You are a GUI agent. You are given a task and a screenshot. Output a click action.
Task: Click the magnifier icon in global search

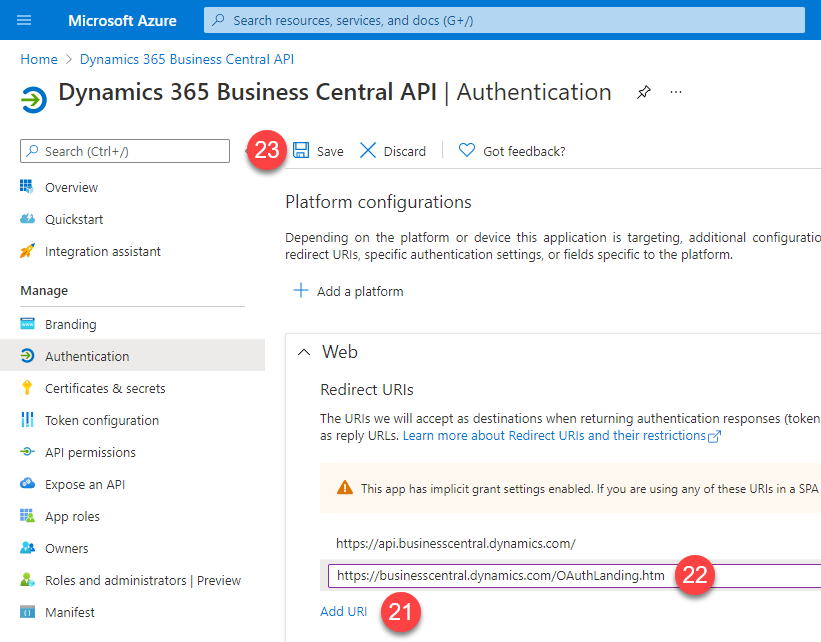coord(218,20)
